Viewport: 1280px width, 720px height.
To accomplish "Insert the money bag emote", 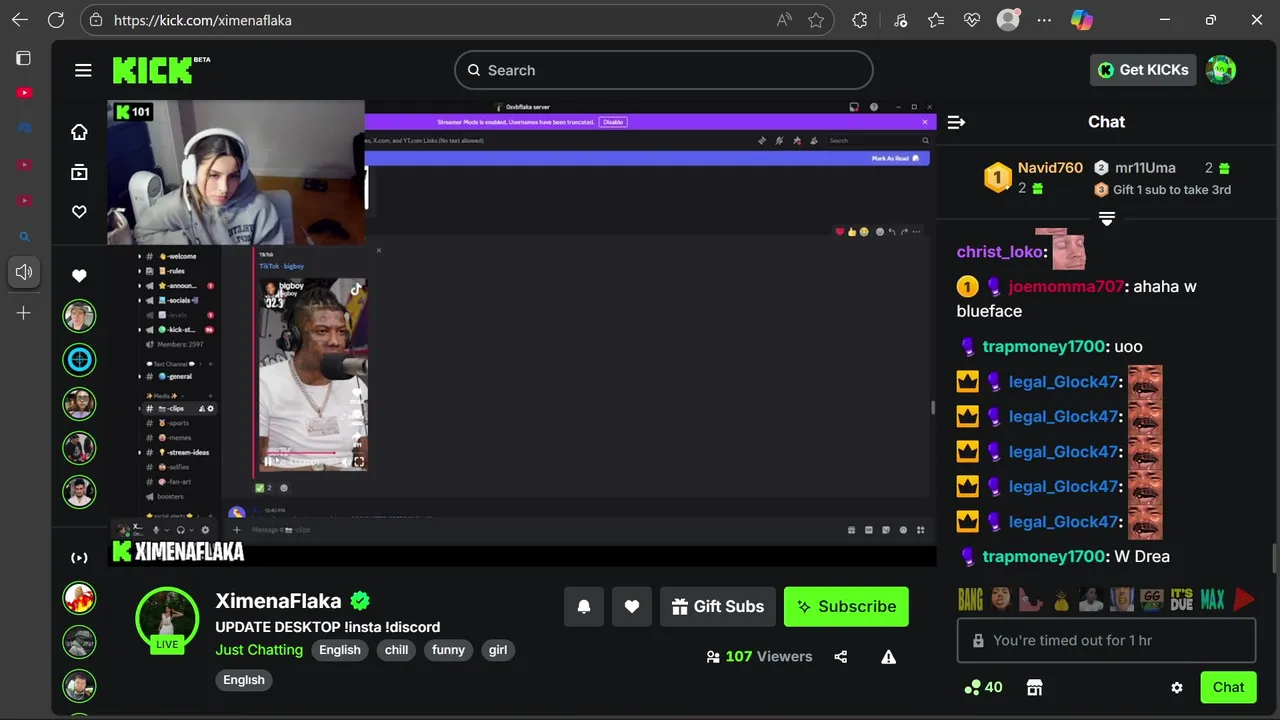I will (x=1061, y=599).
